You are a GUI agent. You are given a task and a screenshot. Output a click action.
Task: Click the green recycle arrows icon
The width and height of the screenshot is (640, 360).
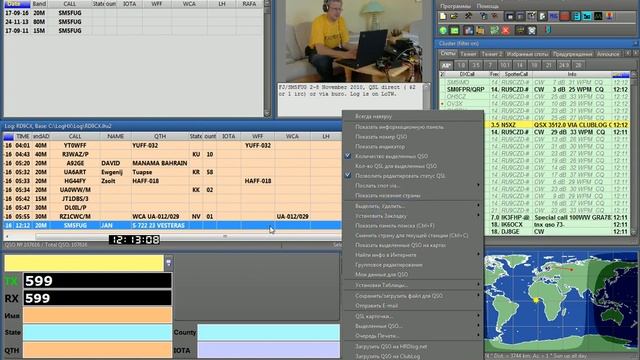494,30
